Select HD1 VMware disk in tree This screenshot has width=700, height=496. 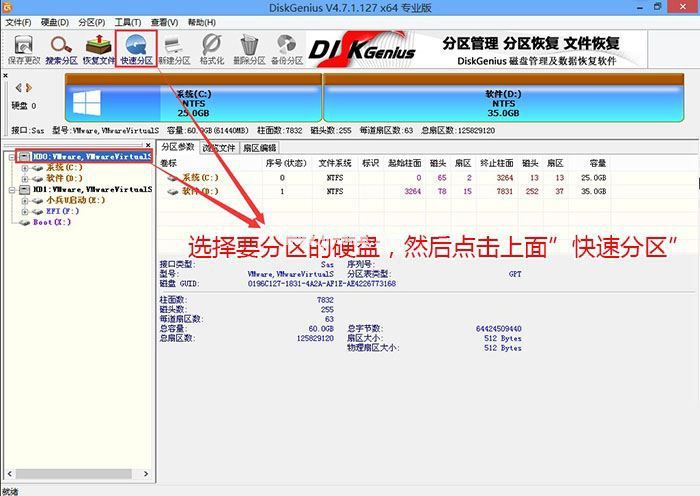(92, 189)
